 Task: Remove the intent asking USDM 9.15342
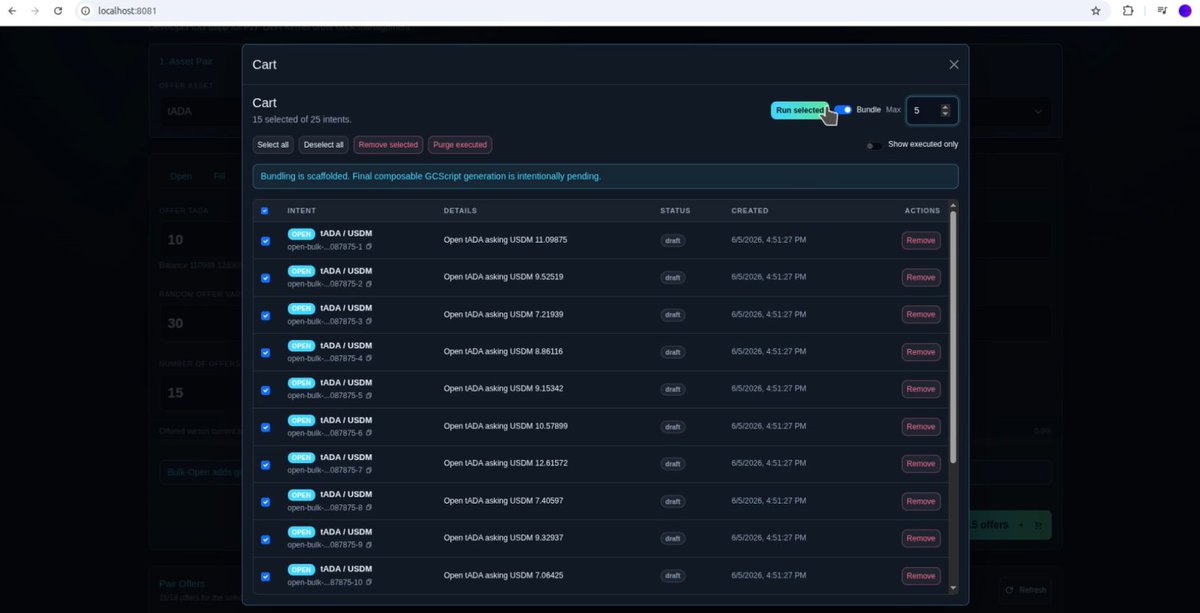tap(921, 389)
